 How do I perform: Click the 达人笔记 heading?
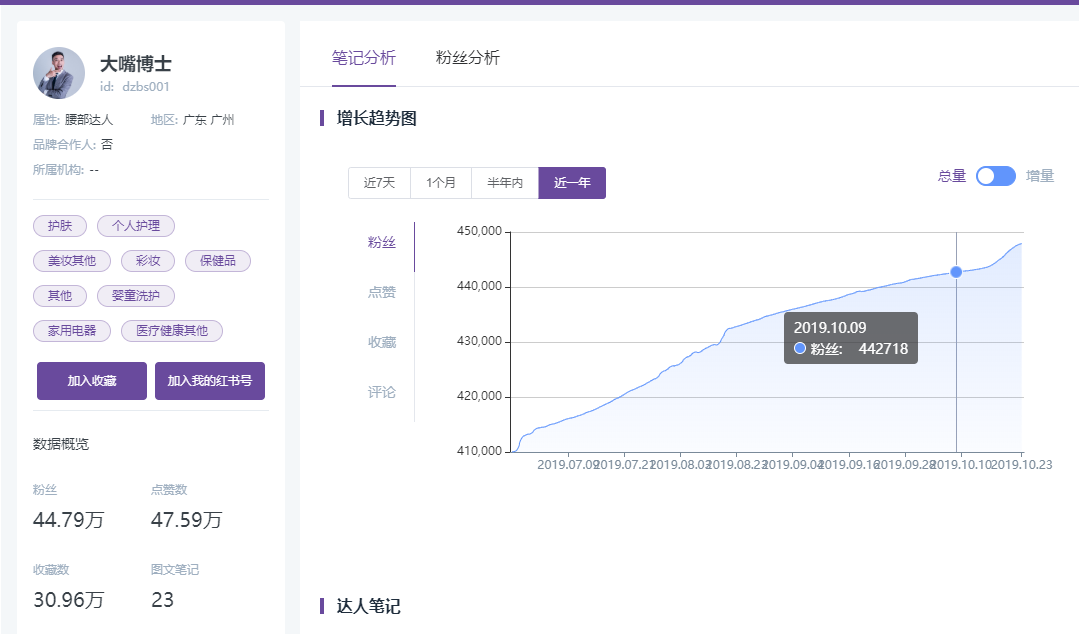pos(368,606)
